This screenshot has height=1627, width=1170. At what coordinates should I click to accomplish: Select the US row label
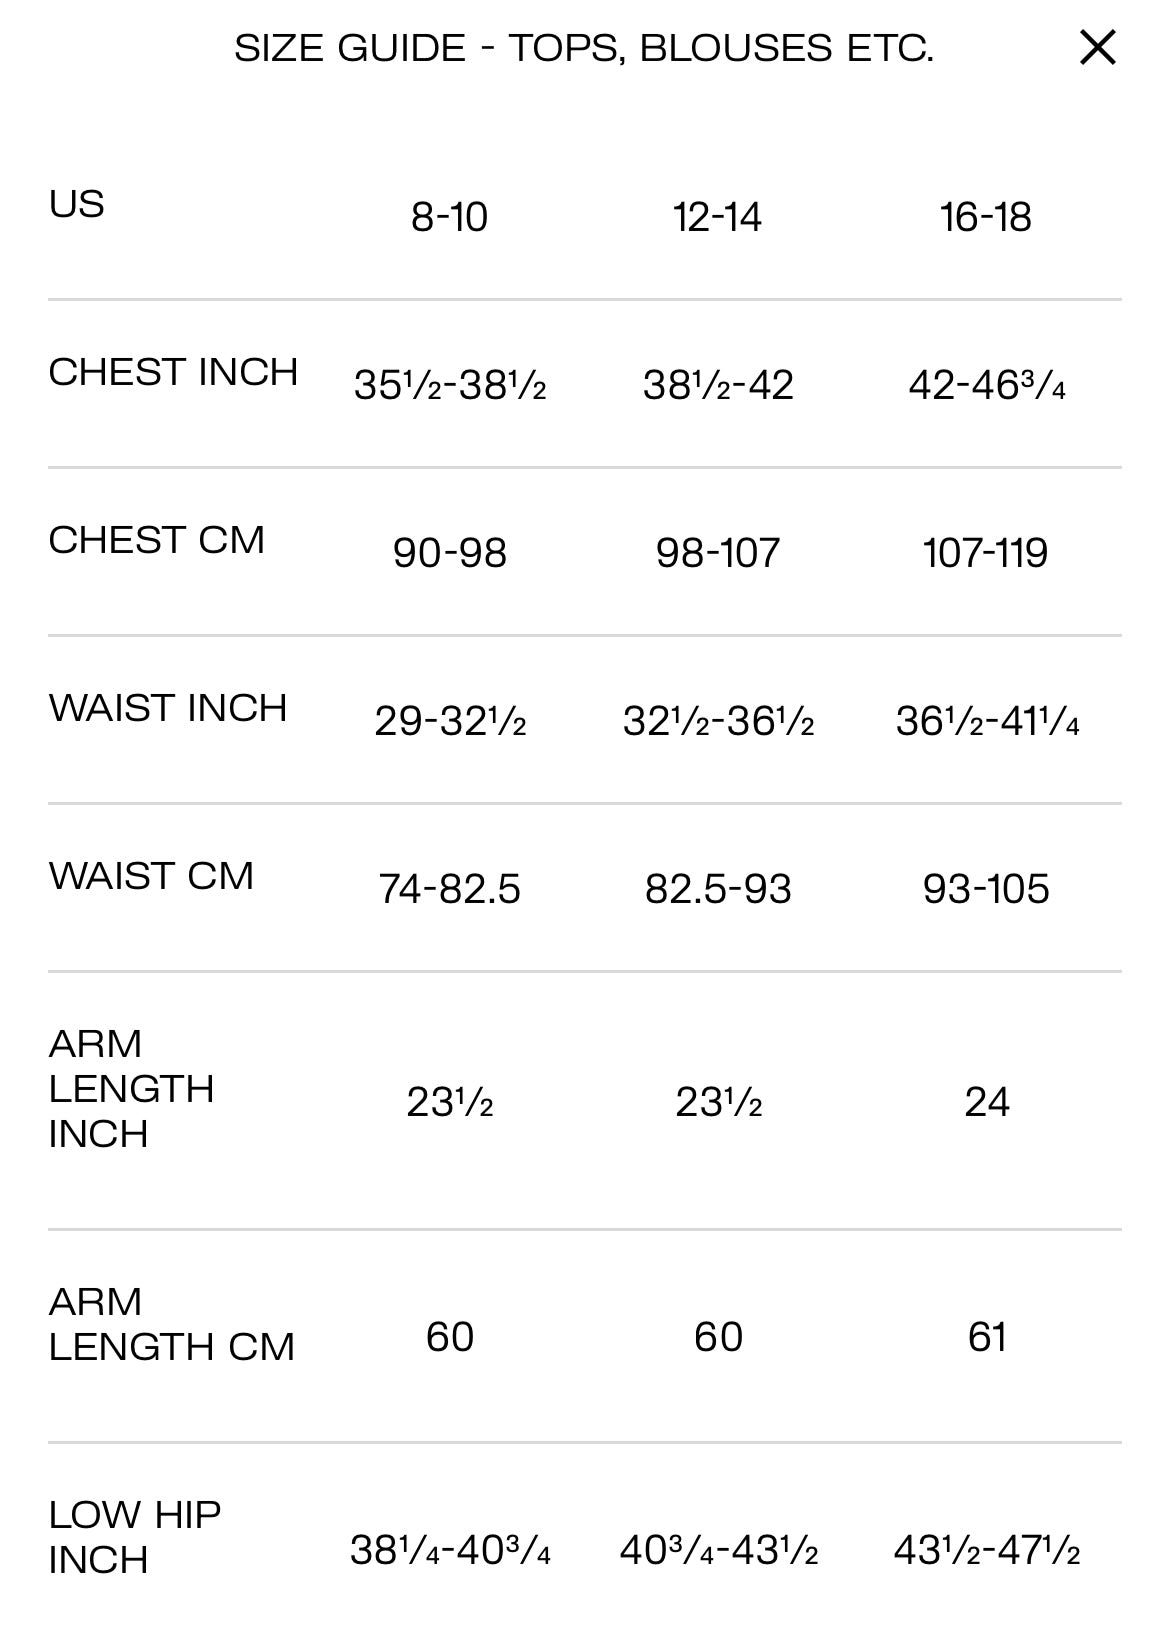(x=77, y=204)
